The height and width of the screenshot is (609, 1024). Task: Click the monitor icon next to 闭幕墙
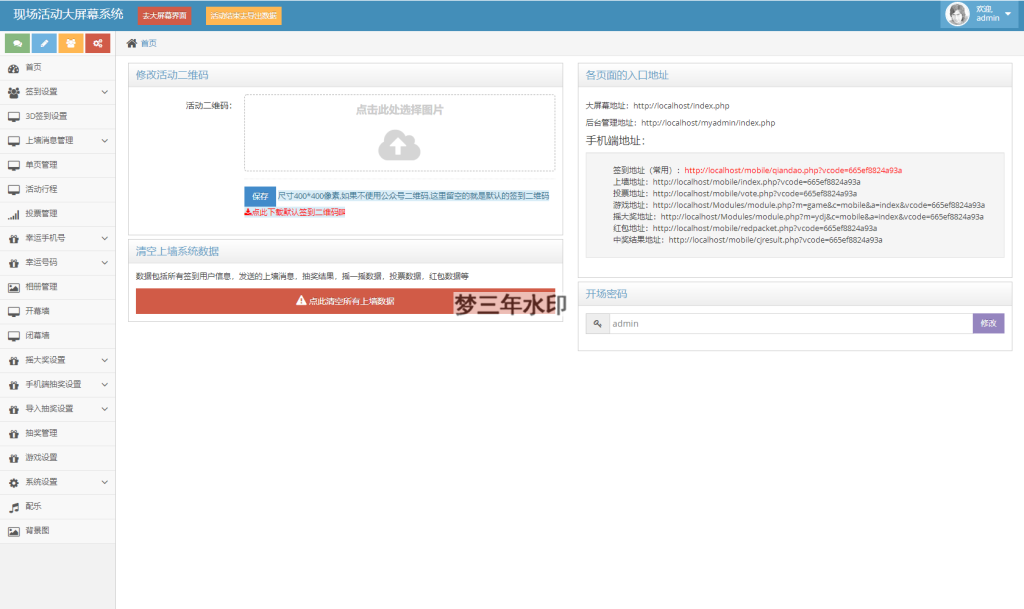pos(14,336)
